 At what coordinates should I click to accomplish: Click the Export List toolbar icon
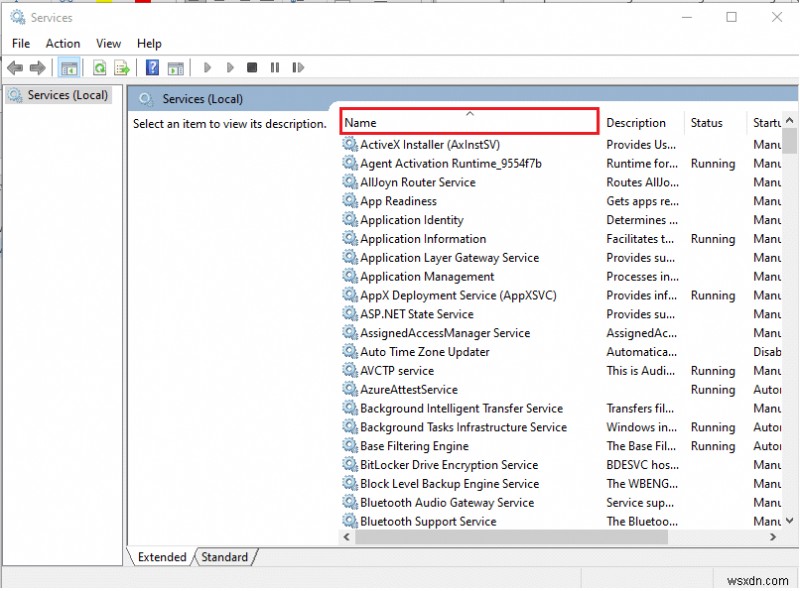[x=121, y=68]
